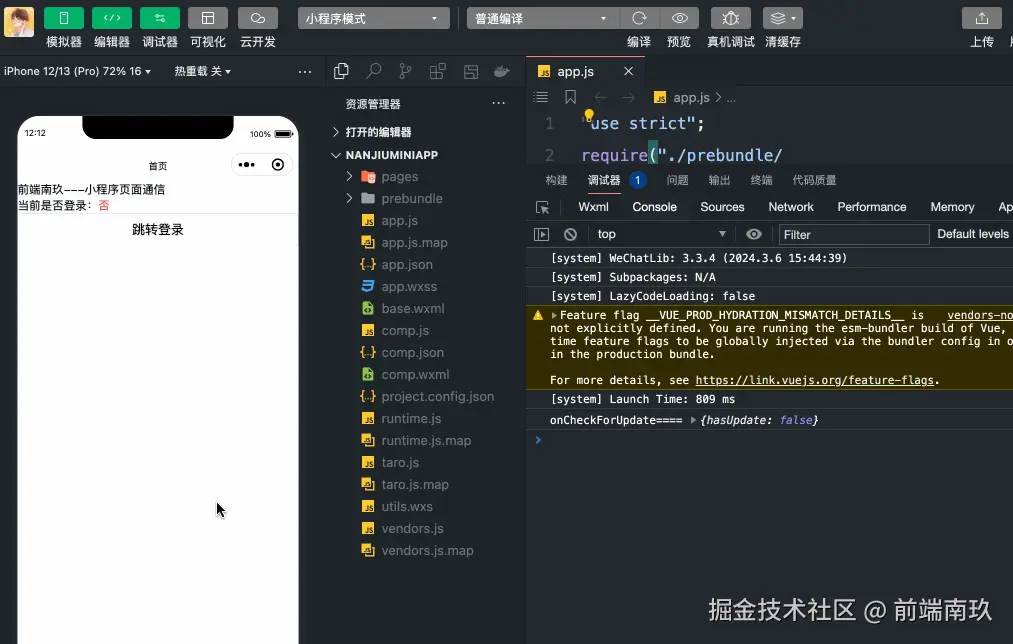Switch to the Sources debugger tab
Viewport: 1013px width, 644px height.
[722, 207]
